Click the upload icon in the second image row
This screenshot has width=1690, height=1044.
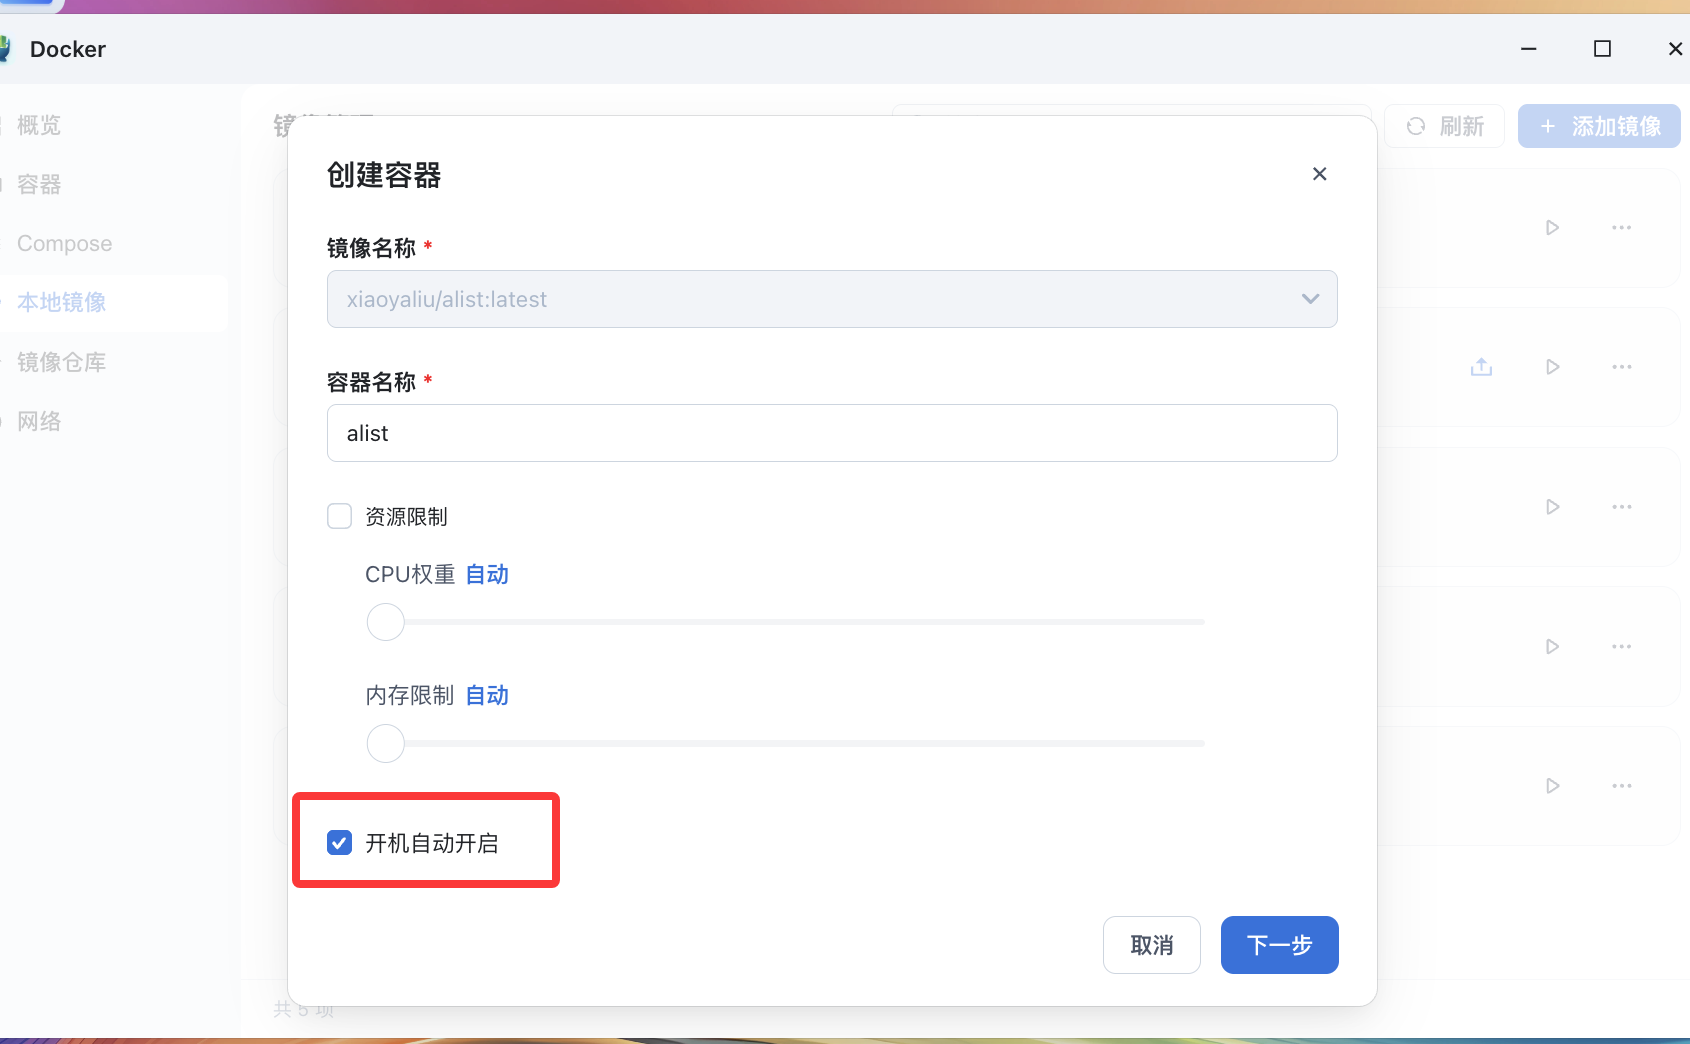pos(1481,367)
